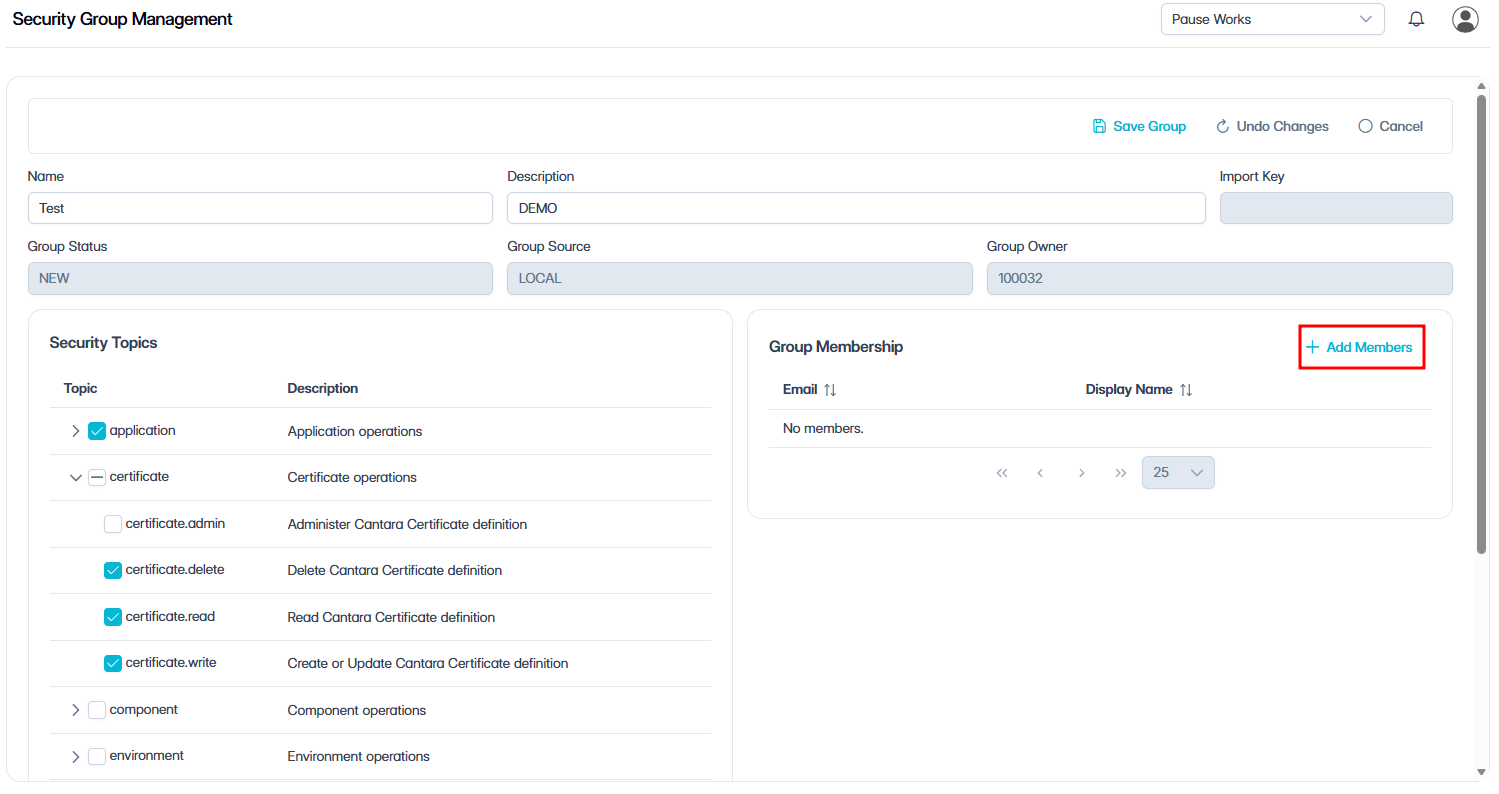This screenshot has width=1499, height=794.
Task: Click the Group Membership heading
Action: [836, 347]
